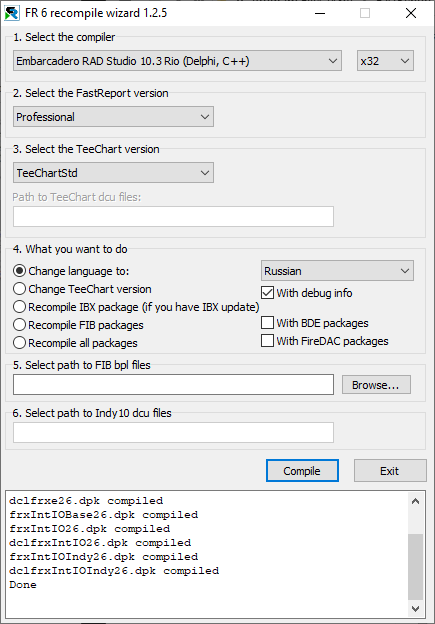This screenshot has width=435, height=624.
Task: Click 'frxIntIO26.dpk compiled' log line
Action: click(x=90, y=528)
